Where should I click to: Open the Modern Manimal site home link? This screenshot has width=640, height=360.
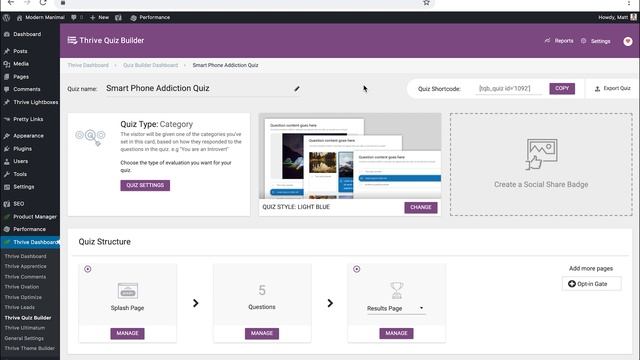[40, 18]
